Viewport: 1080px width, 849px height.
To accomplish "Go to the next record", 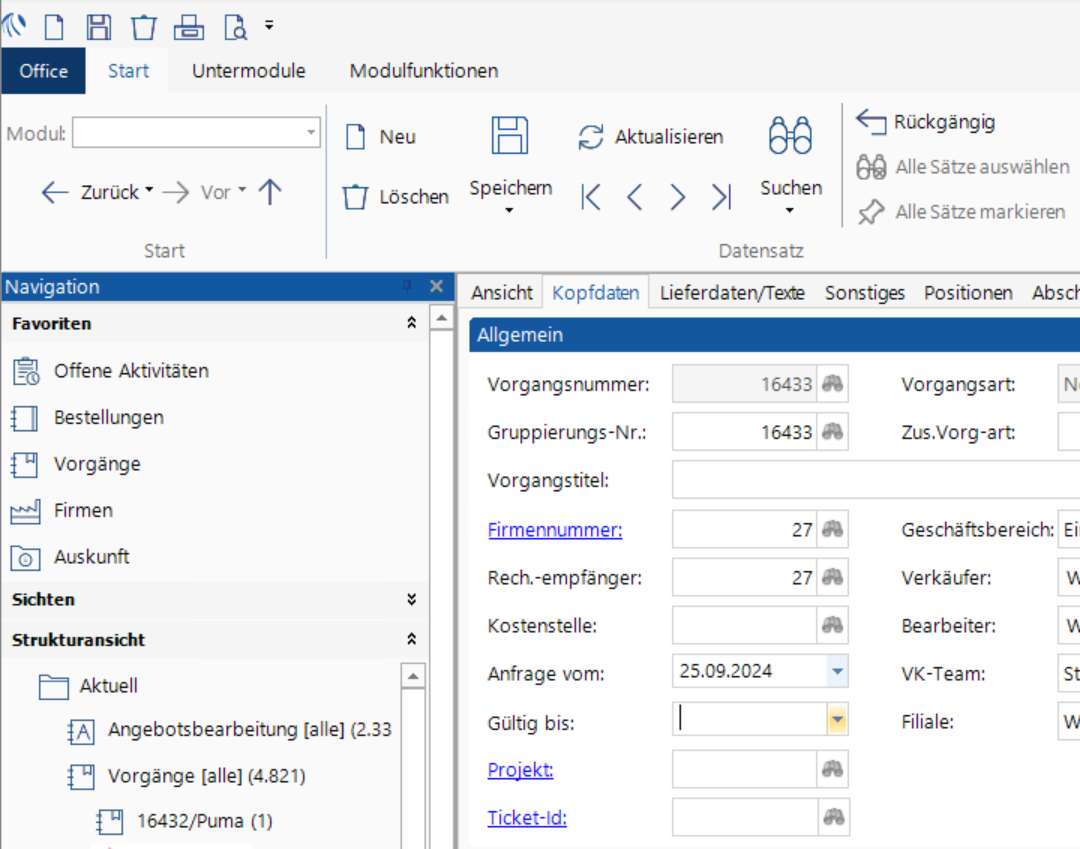I will 678,197.
